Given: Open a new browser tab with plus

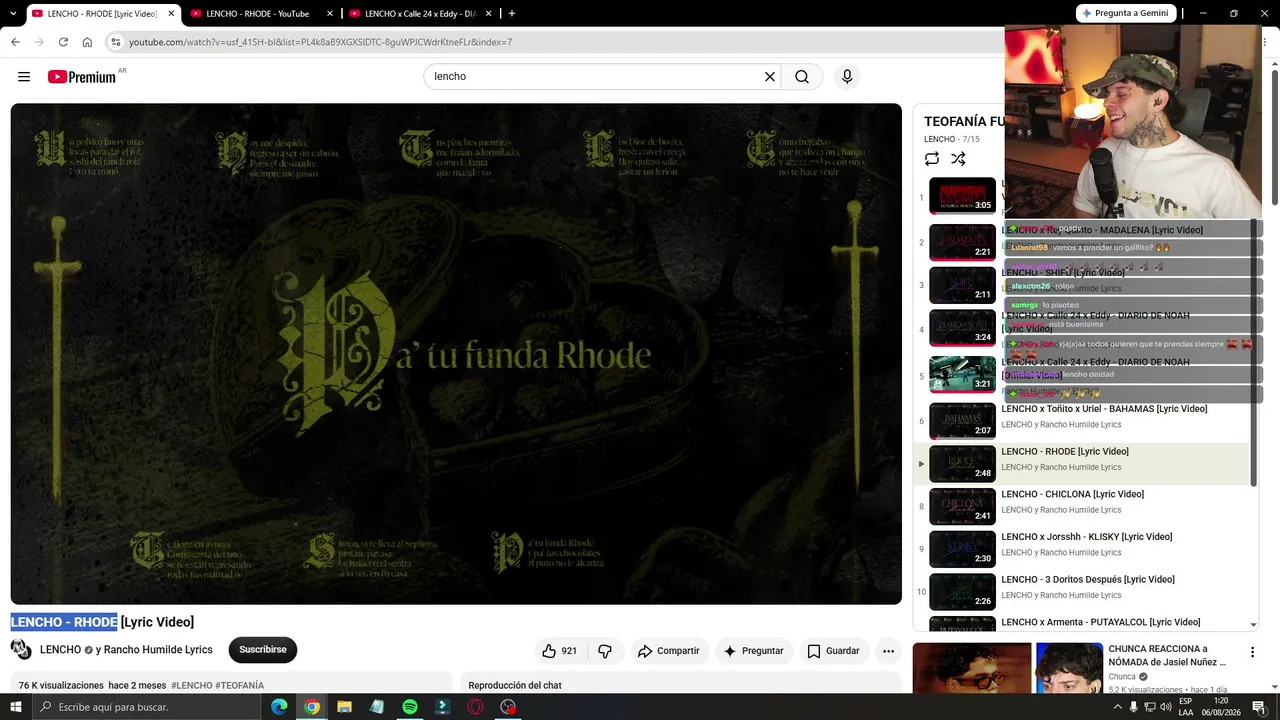Looking at the screenshot, I should click(x=512, y=13).
